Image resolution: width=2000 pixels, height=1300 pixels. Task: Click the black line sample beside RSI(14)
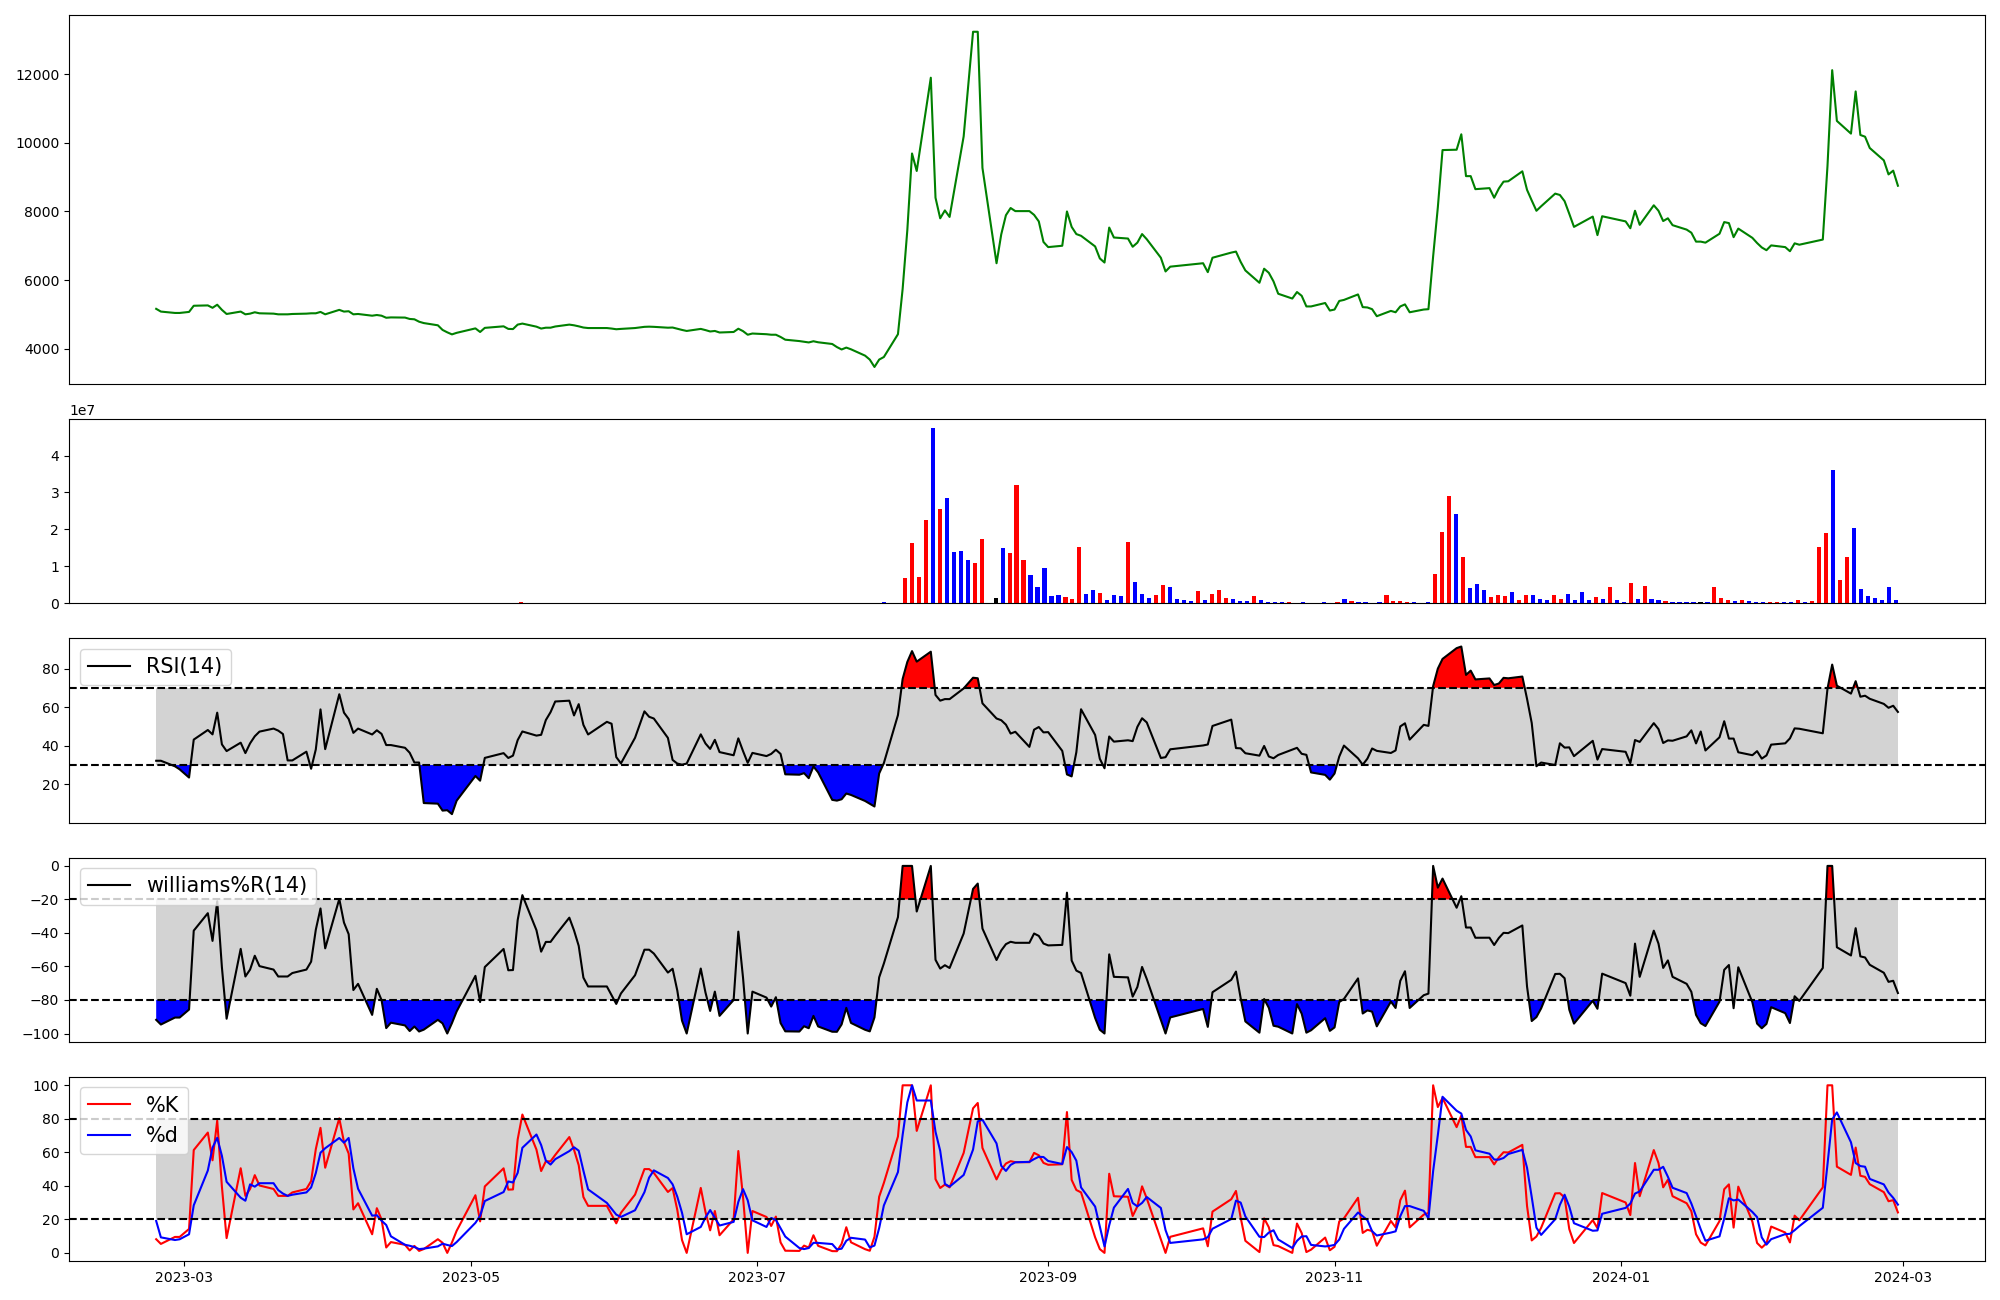(109, 666)
